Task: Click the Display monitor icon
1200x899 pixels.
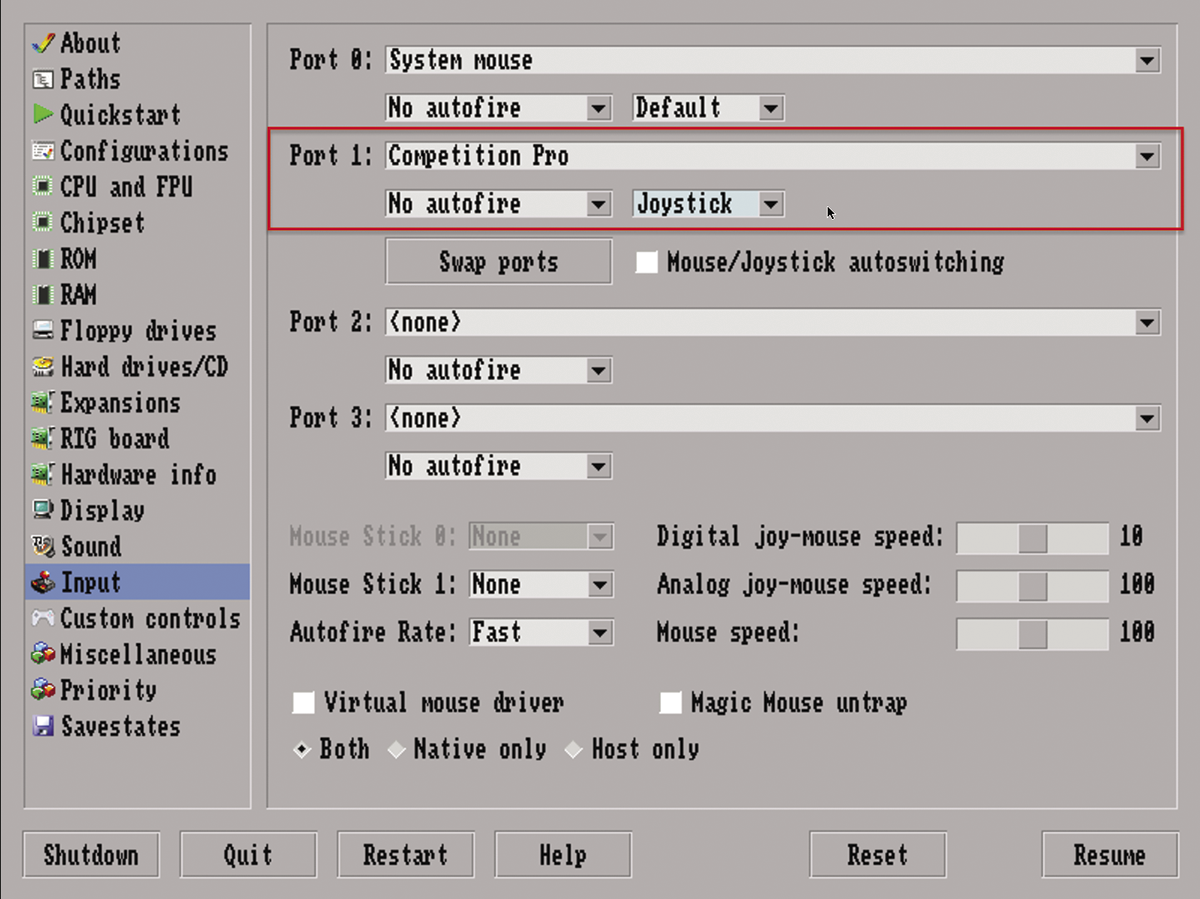Action: pos(43,511)
